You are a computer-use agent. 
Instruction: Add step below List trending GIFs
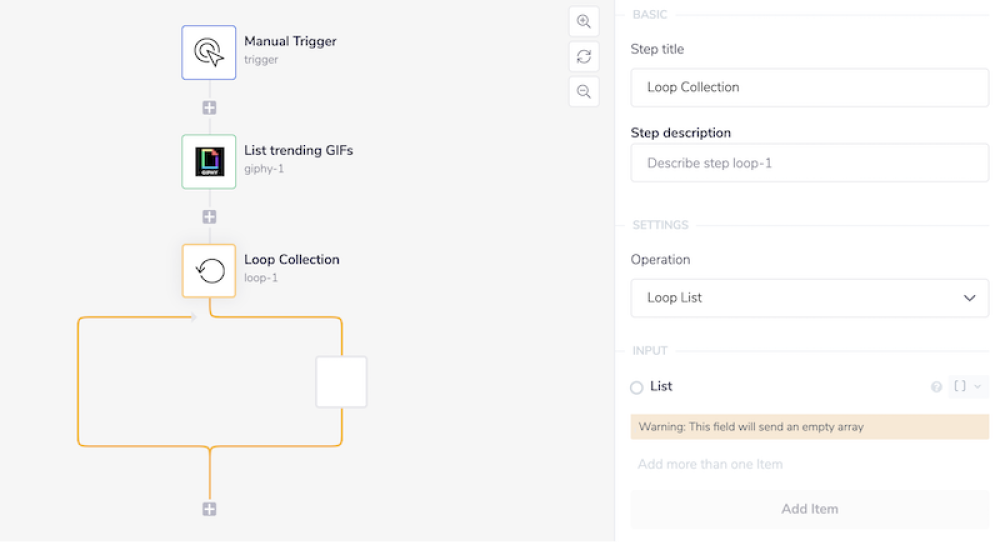(209, 216)
